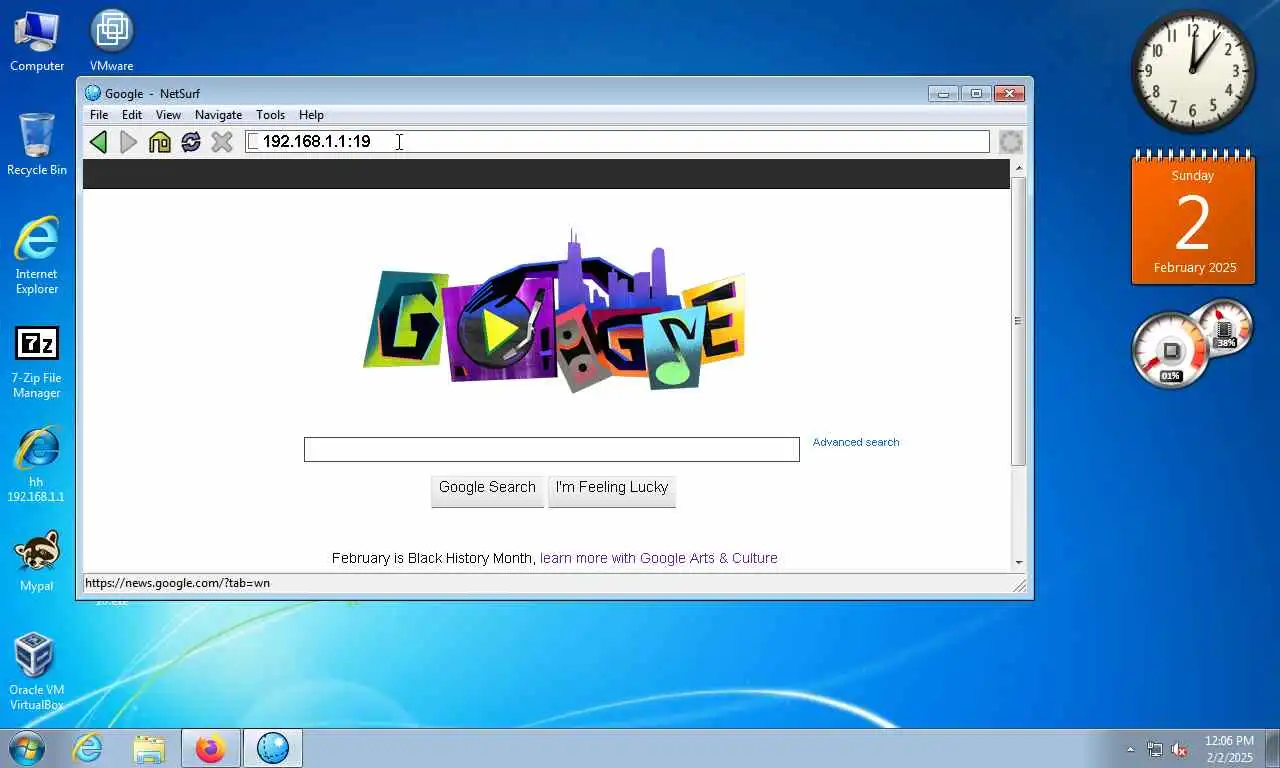Maximize the NetSurf window

[976, 94]
